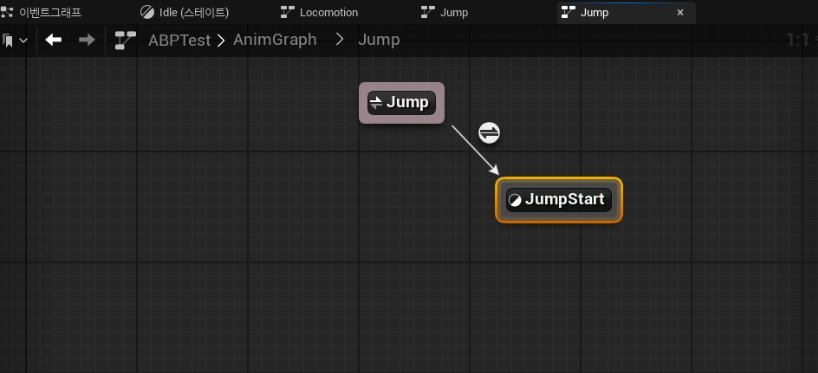Expand the chevron between AnimGraph and Jump

click(340, 40)
